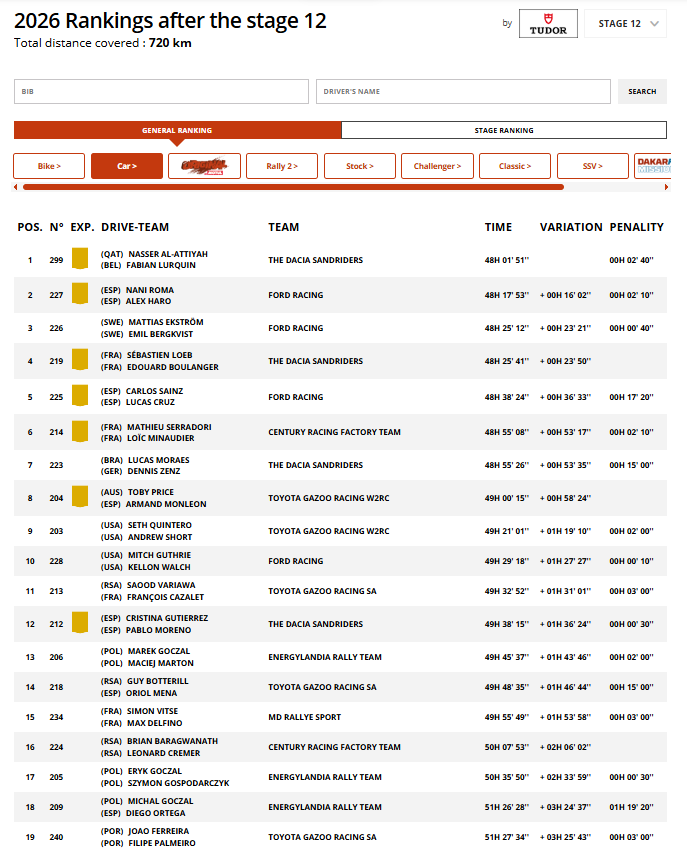Screen dimensions: 687x850
Task: Open driver Eryk Goczal
Action: [x=155, y=771]
